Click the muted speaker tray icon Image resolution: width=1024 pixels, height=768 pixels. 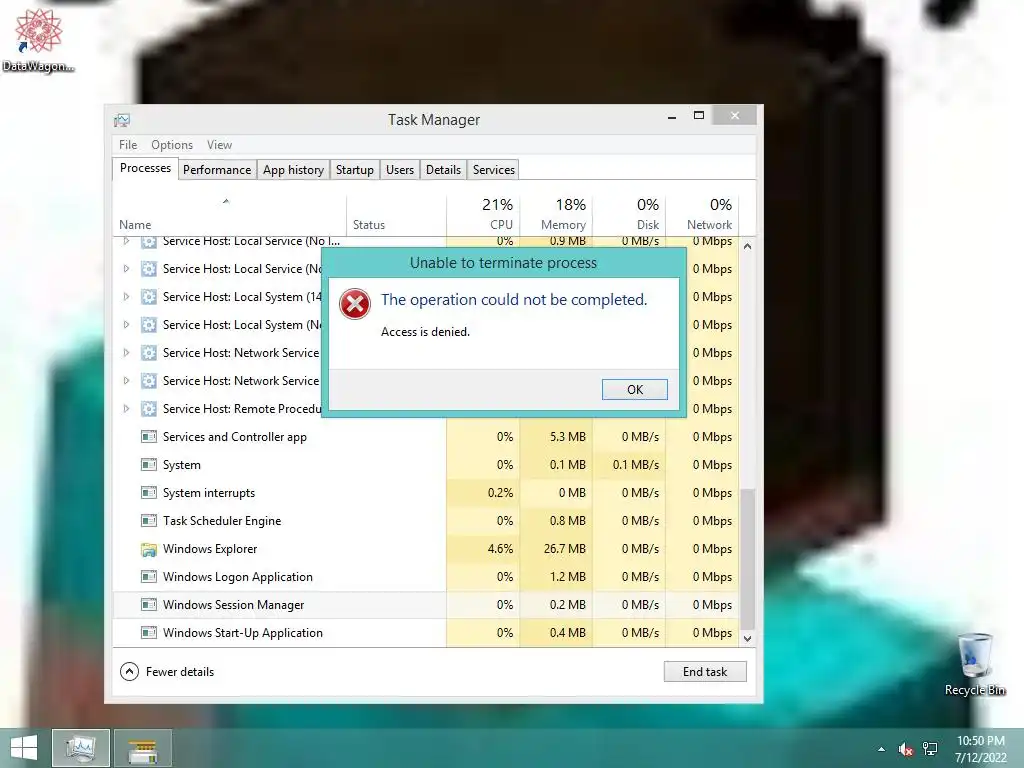point(905,749)
